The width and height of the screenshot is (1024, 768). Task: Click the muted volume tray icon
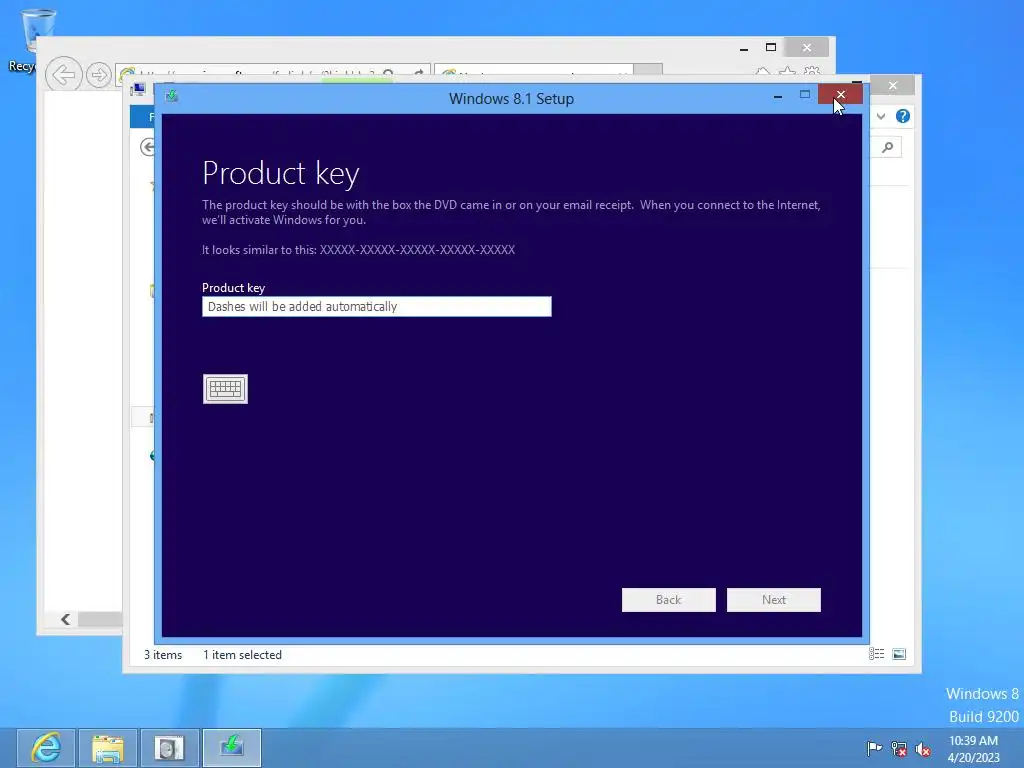tap(923, 748)
